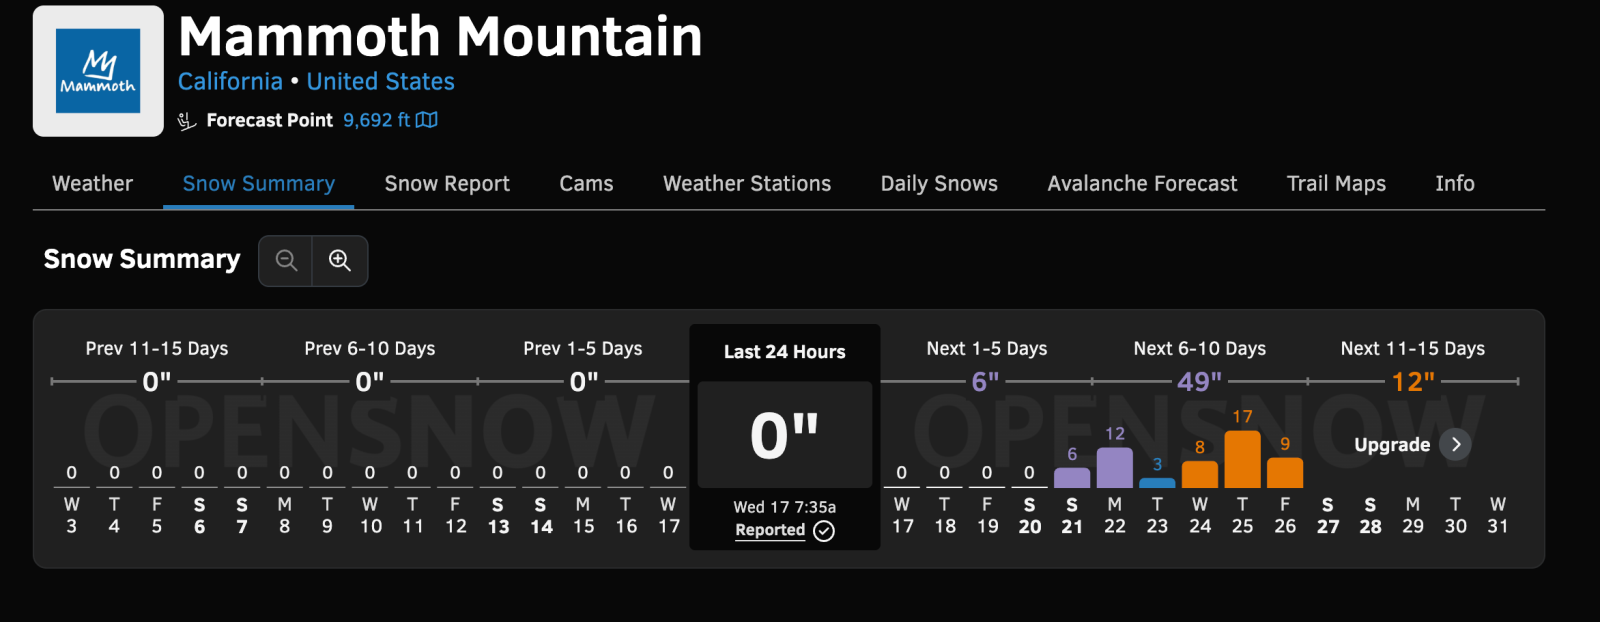The height and width of the screenshot is (622, 1600).
Task: Click the purple 12-inch snowfall bar for Monday 22
Action: click(1115, 468)
